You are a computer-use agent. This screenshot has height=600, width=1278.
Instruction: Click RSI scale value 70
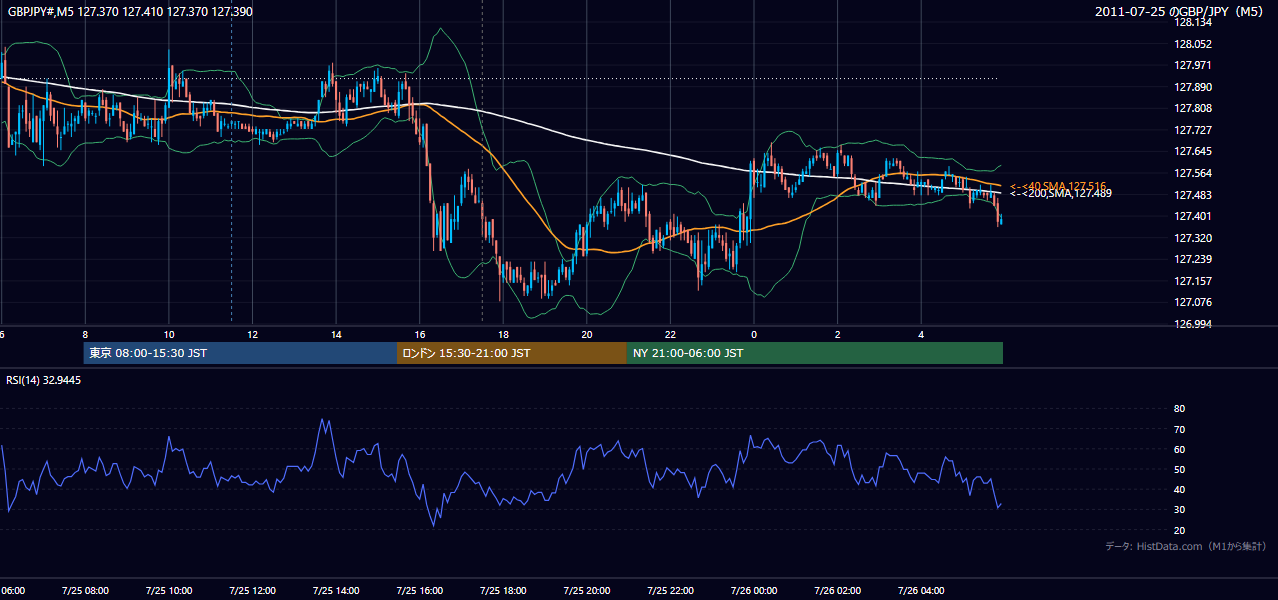pyautogui.click(x=1180, y=429)
